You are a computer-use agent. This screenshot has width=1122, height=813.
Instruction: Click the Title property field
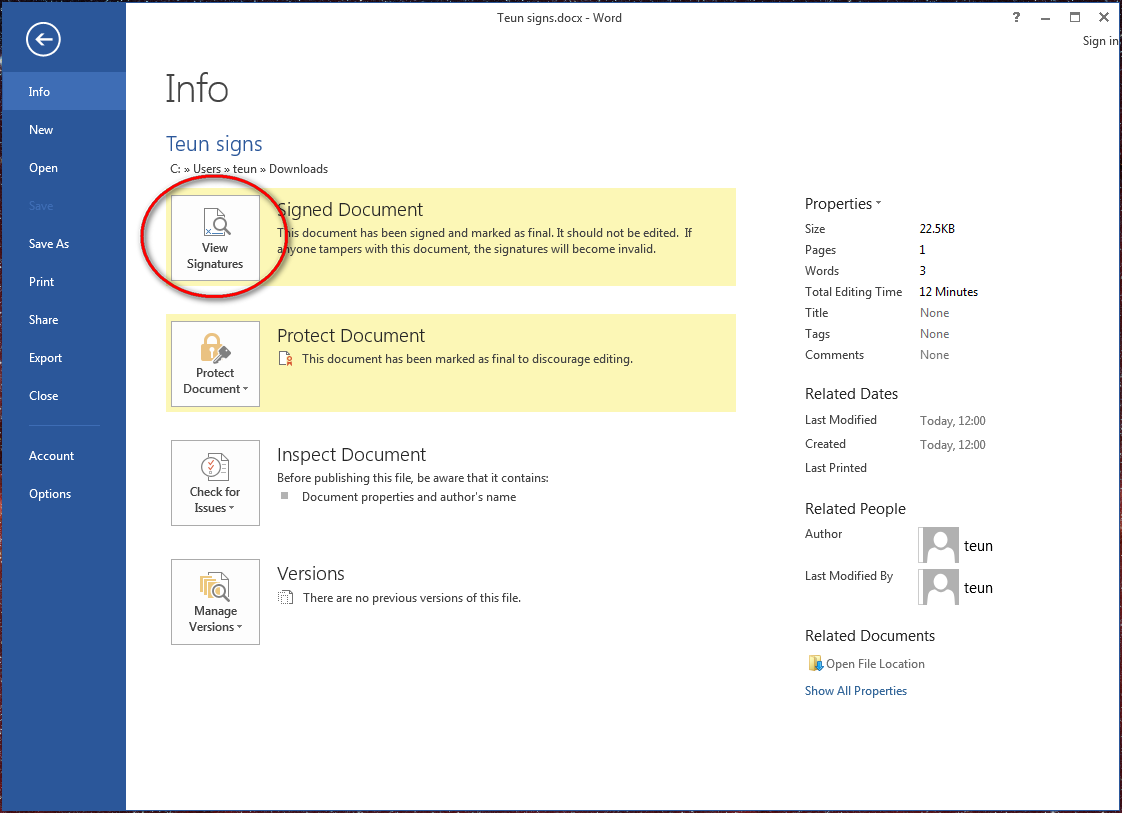click(934, 313)
